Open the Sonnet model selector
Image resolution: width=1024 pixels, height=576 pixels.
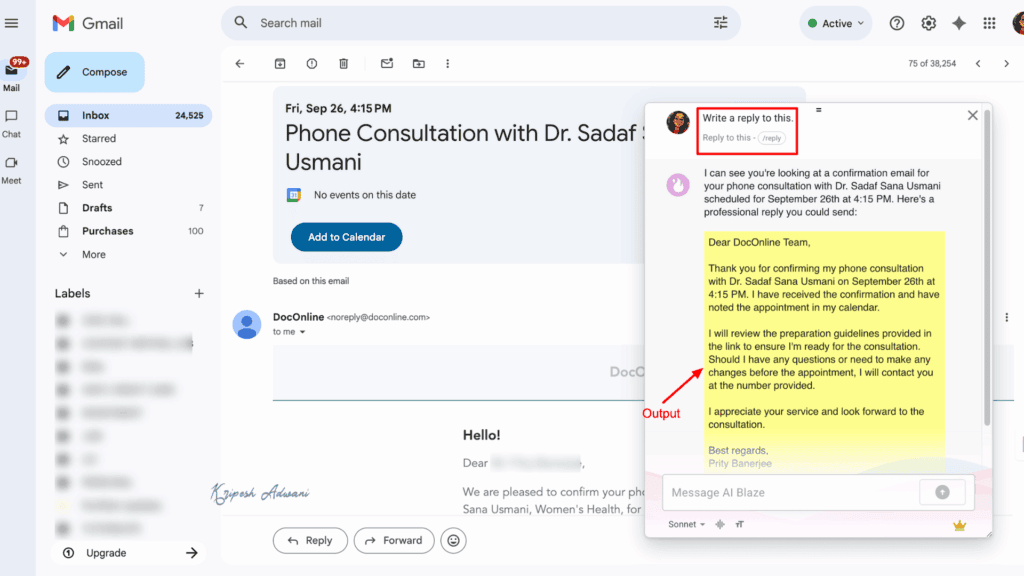click(685, 523)
